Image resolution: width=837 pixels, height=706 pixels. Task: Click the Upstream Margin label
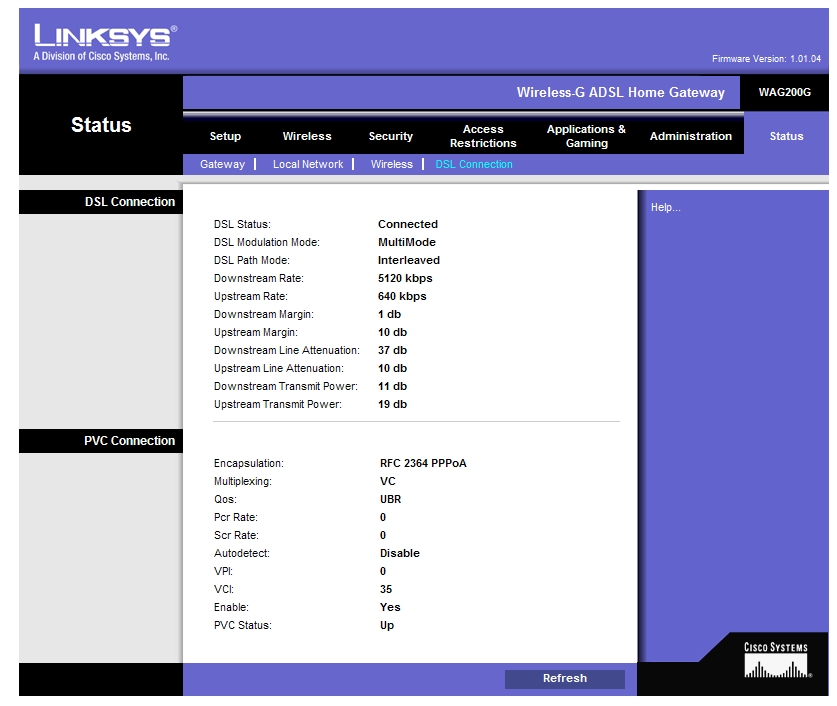pyautogui.click(x=256, y=332)
